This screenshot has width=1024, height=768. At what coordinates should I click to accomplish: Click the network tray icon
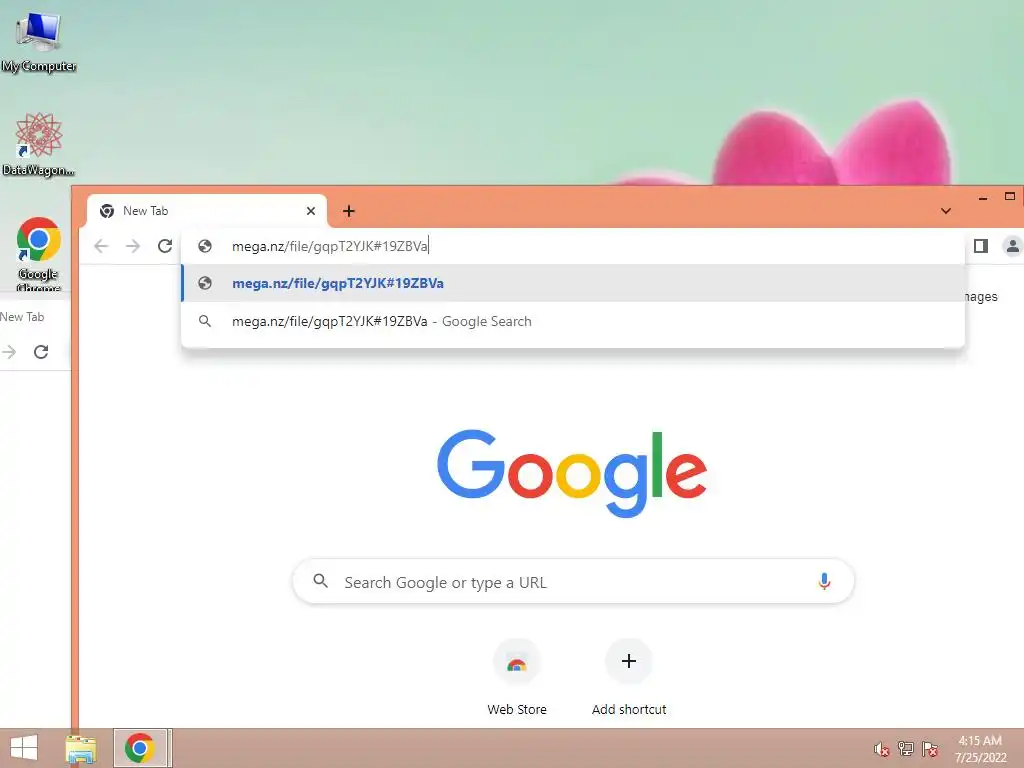[x=906, y=749]
